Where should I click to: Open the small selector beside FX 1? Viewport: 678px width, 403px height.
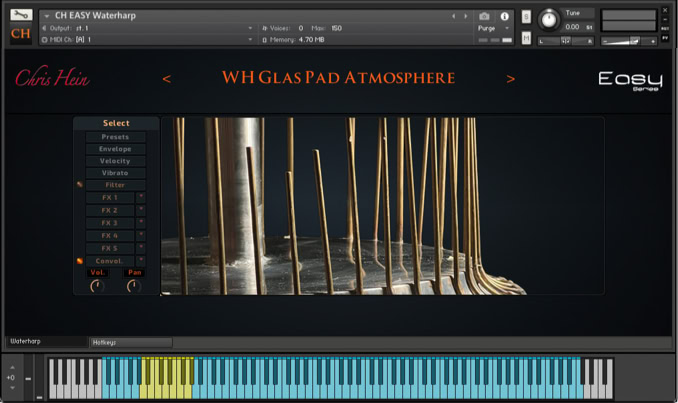point(141,198)
